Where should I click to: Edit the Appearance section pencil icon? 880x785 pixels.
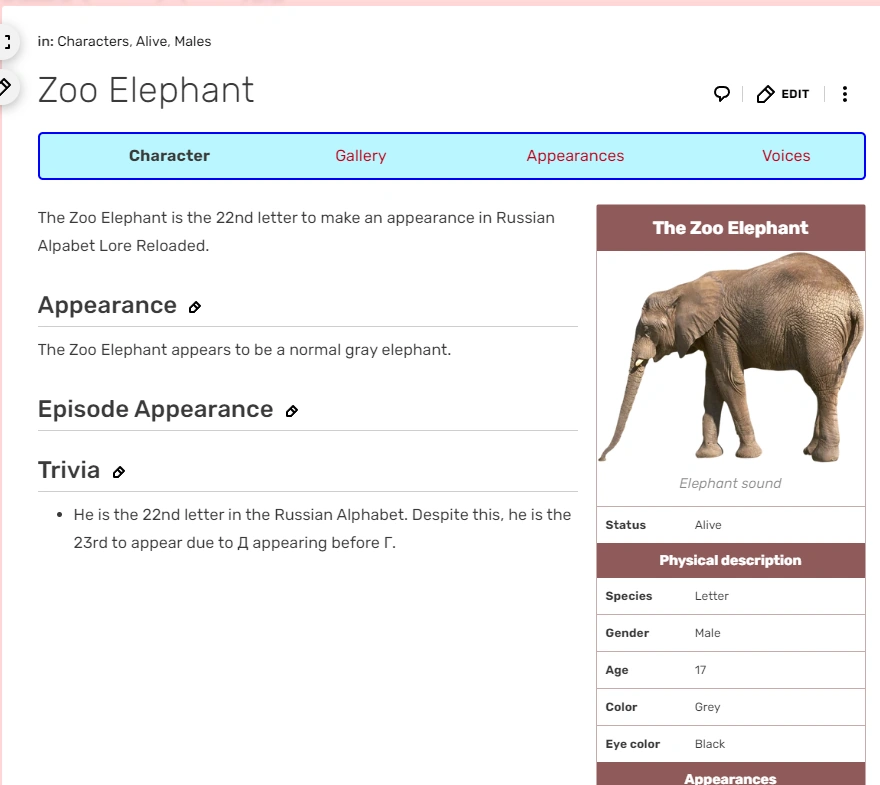click(195, 307)
